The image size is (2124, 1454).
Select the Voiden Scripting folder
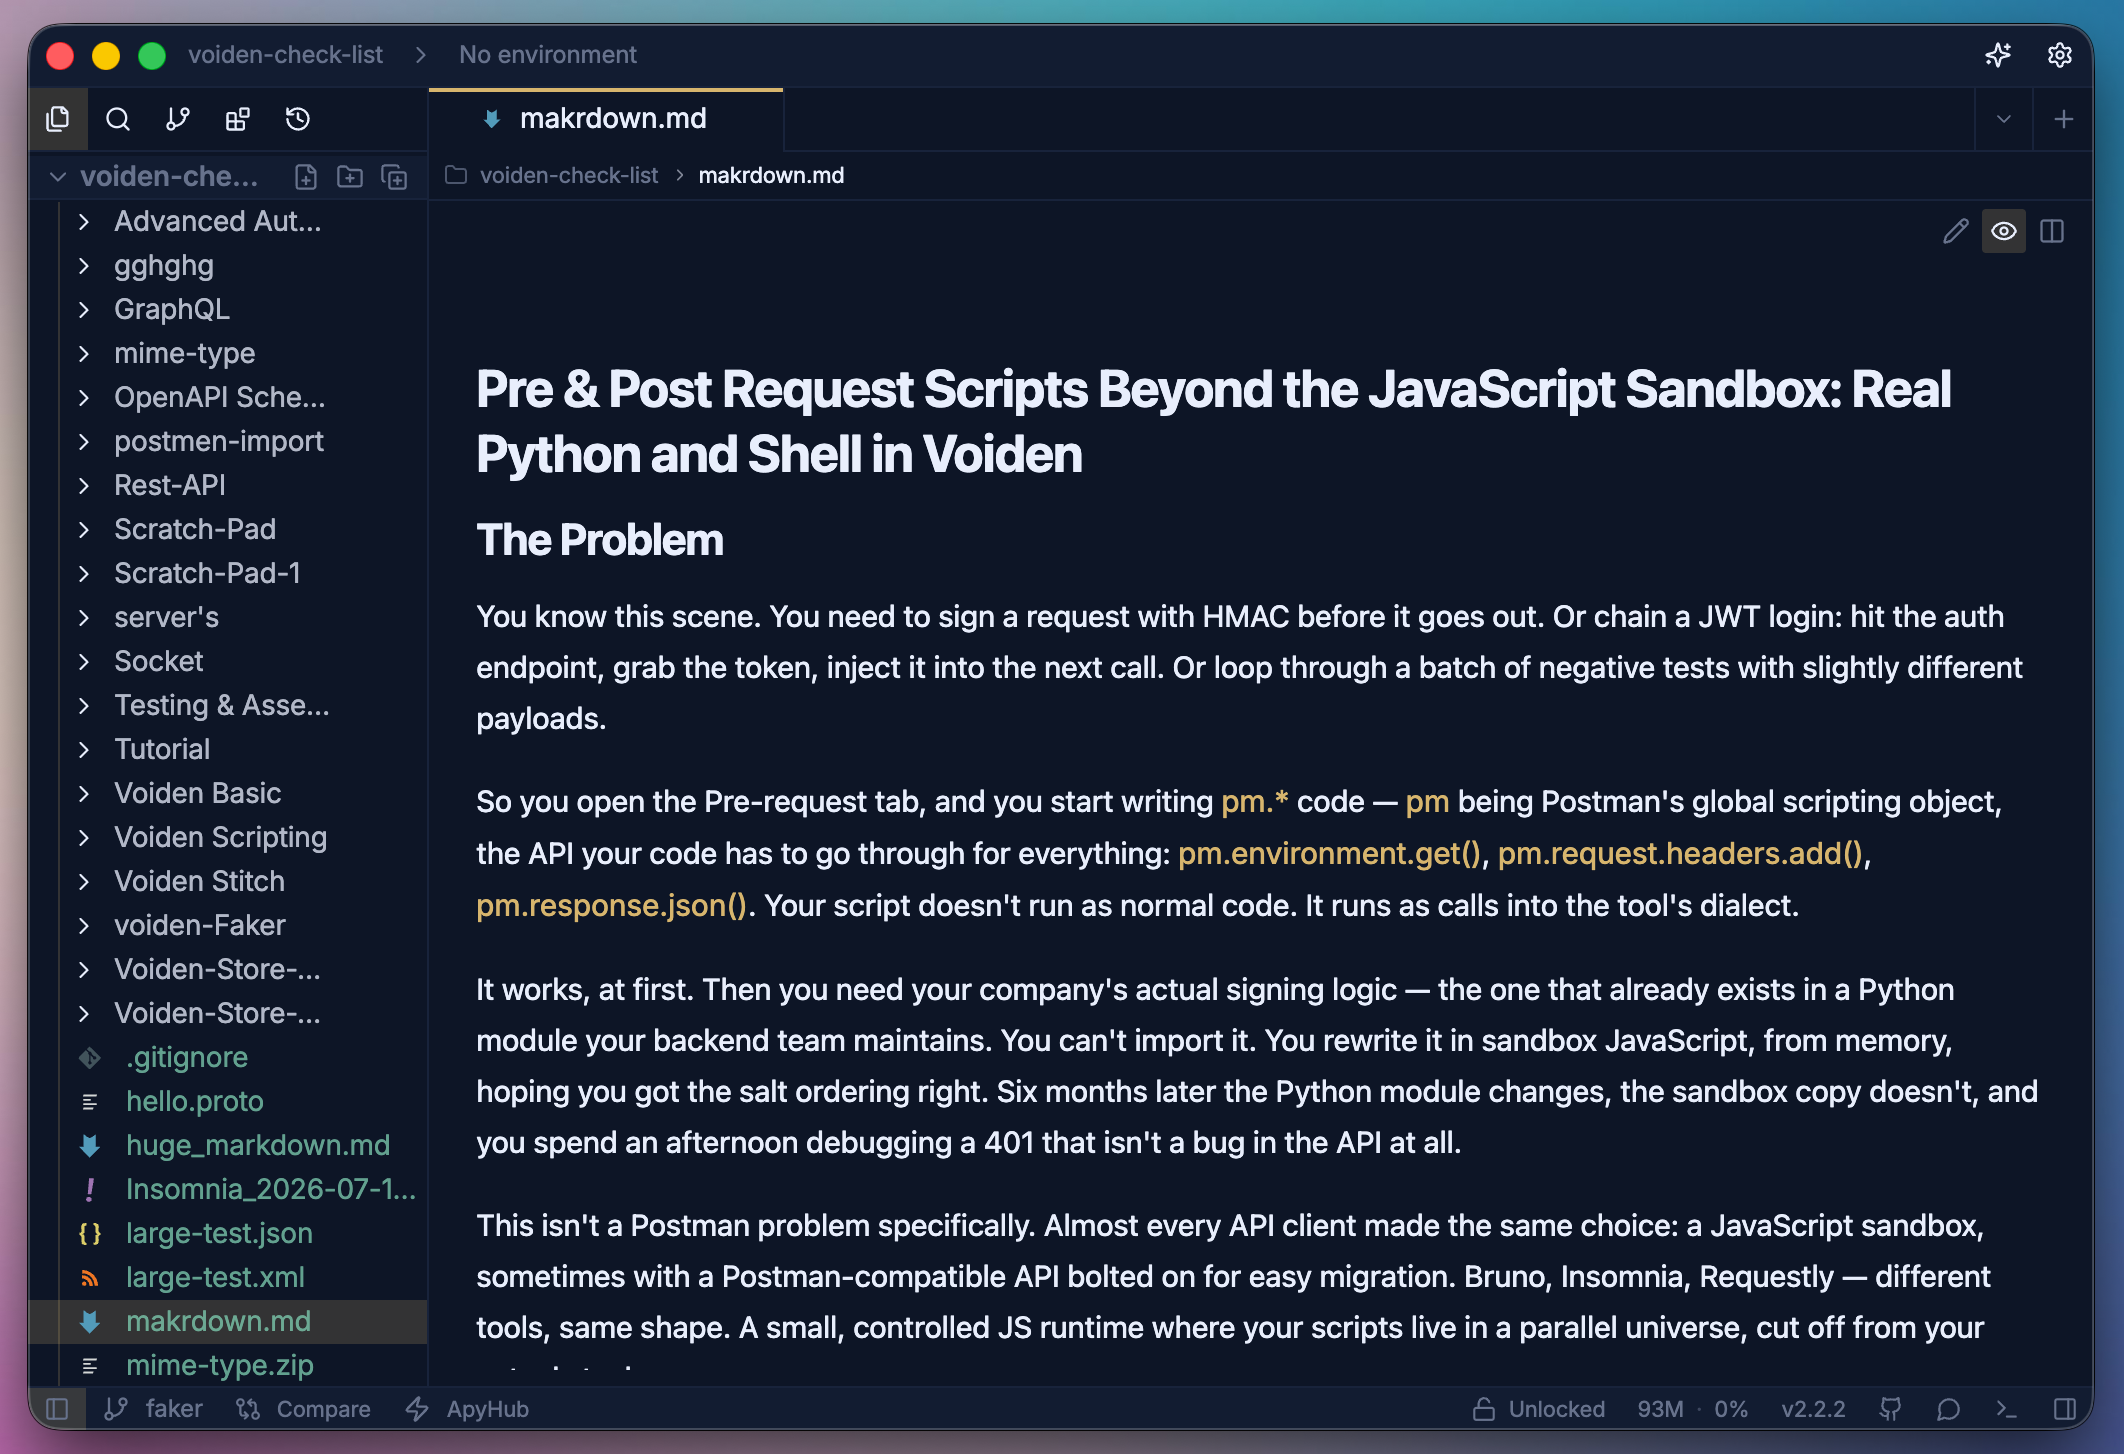228,837
